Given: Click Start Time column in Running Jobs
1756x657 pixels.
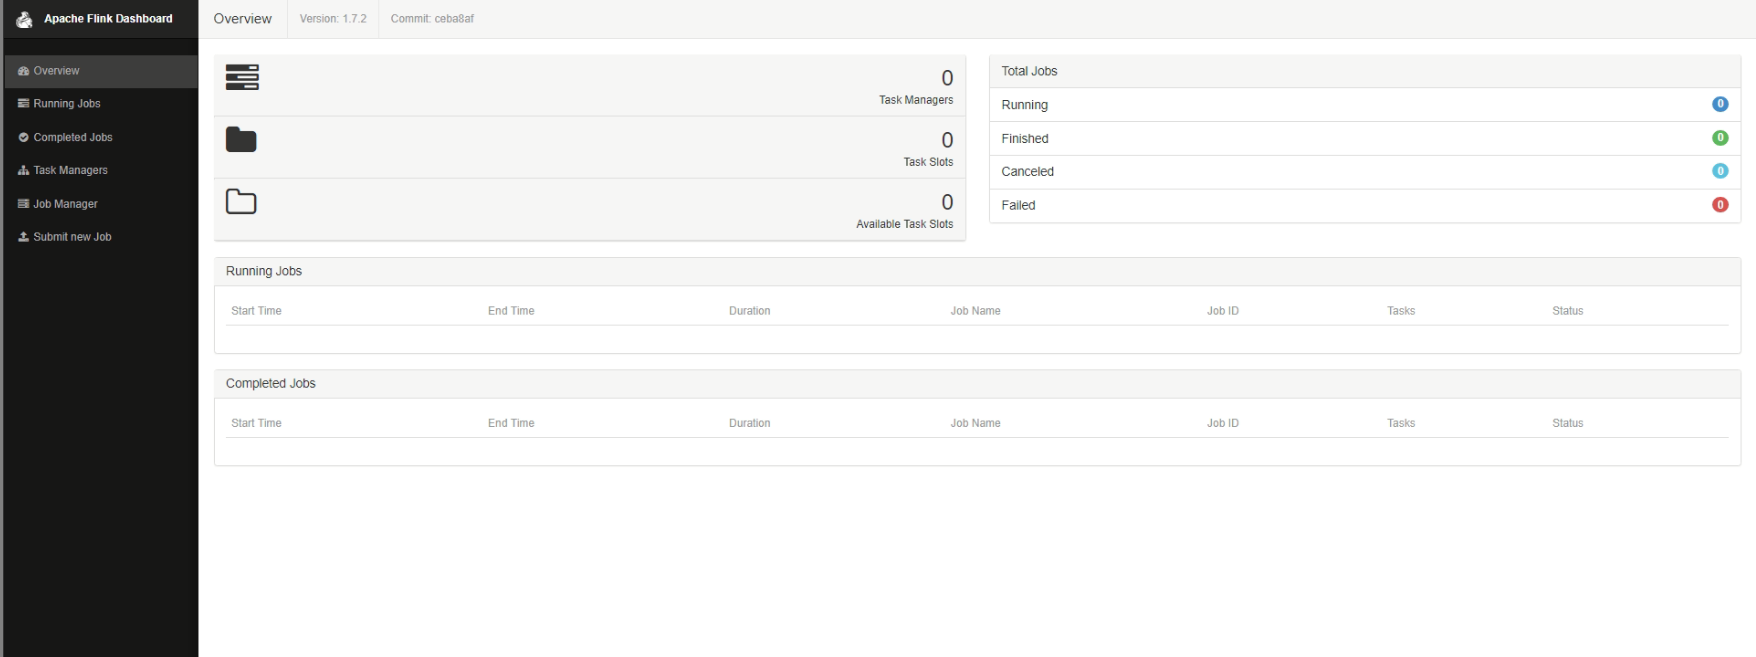Looking at the screenshot, I should click(256, 311).
